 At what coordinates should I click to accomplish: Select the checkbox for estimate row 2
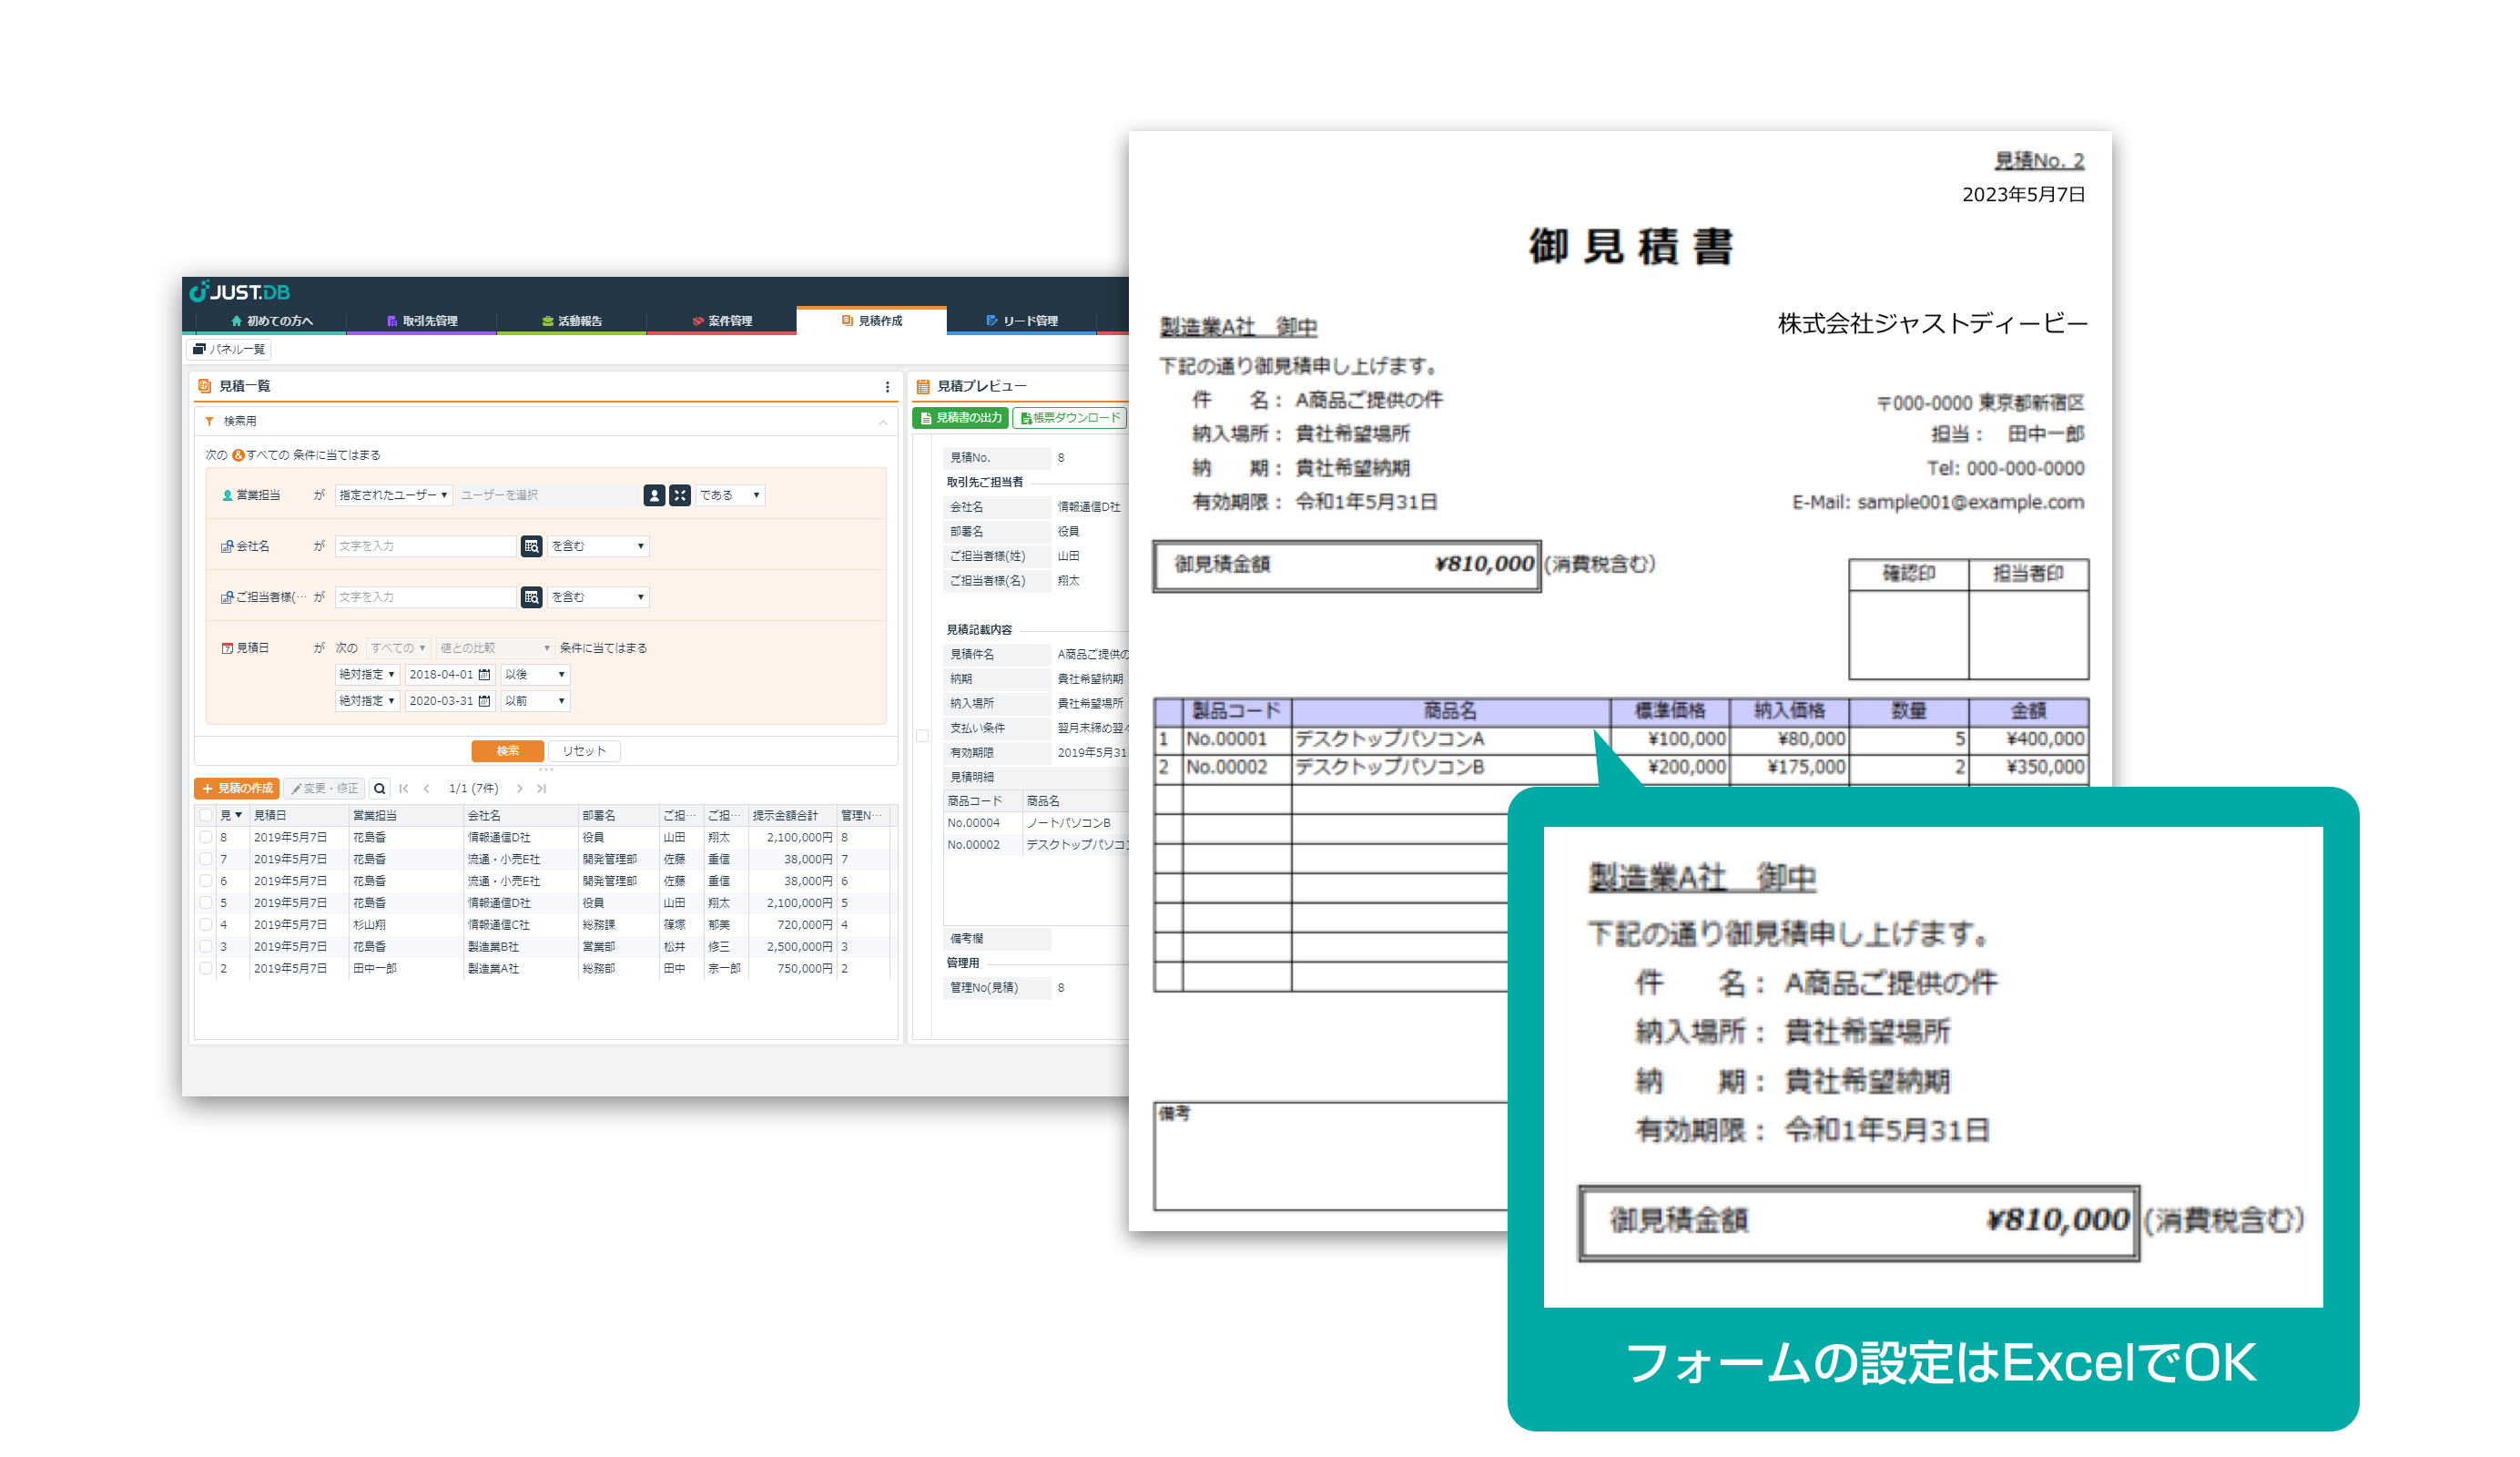click(x=206, y=968)
